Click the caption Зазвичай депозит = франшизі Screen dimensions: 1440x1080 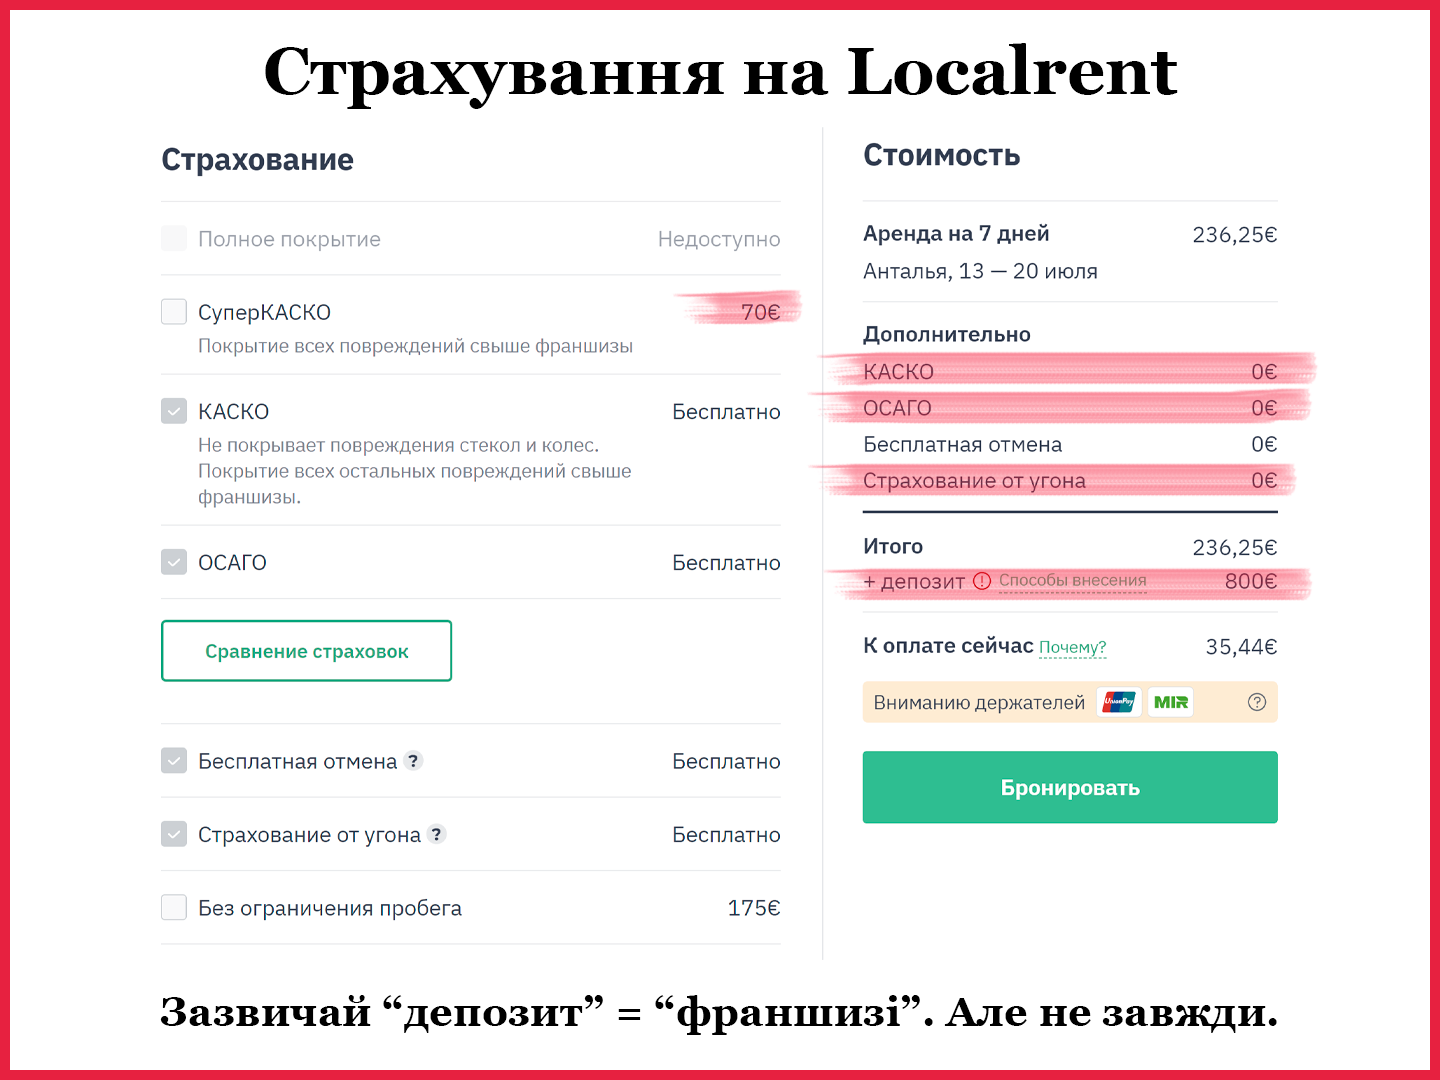719,1013
